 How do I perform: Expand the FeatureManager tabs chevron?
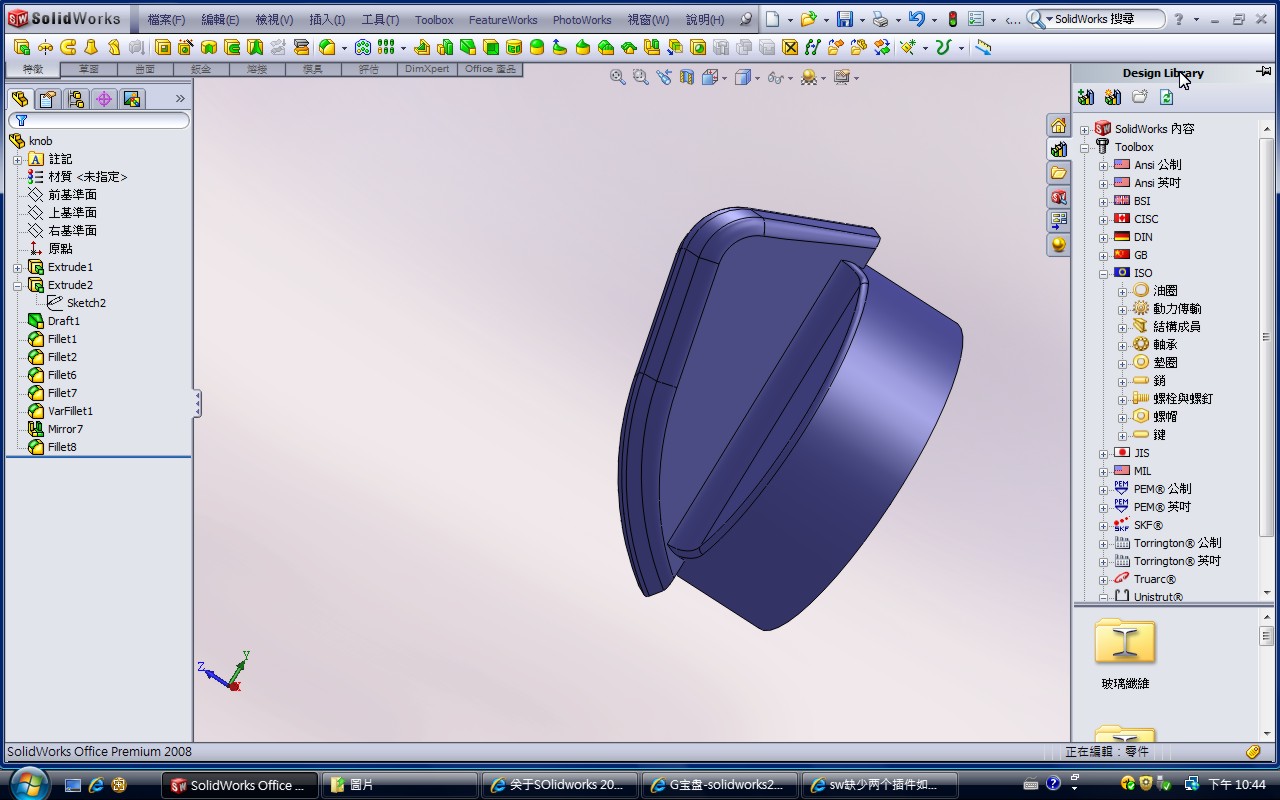[180, 98]
